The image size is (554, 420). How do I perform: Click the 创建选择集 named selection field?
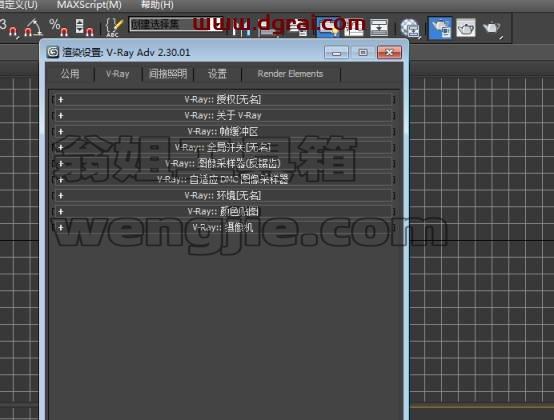click(x=177, y=24)
